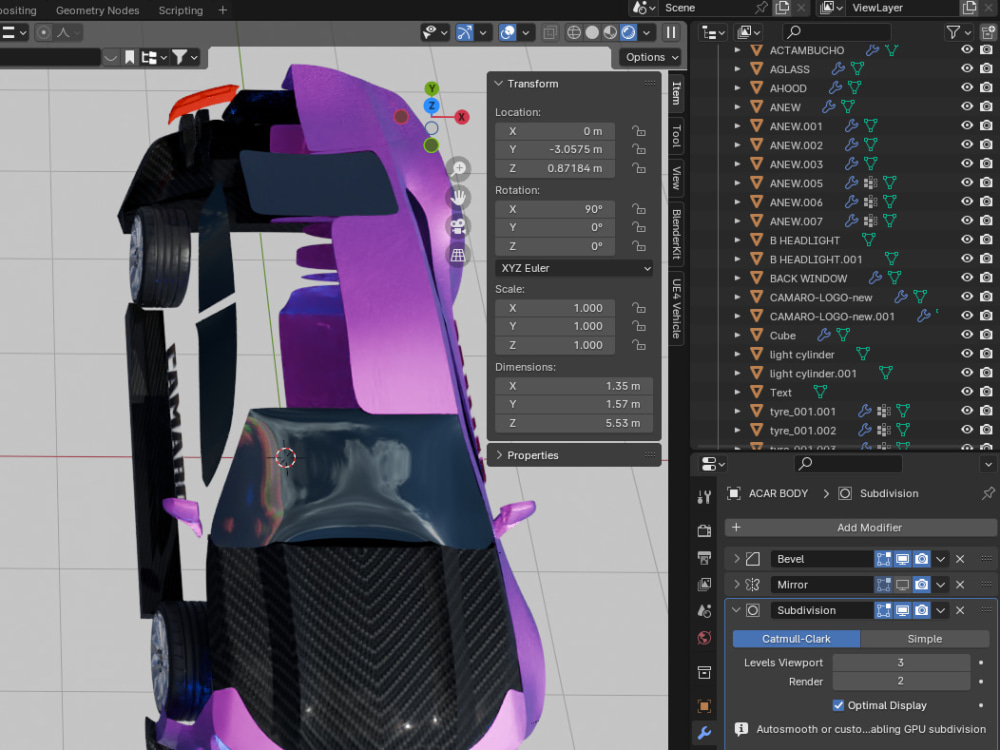Expand the Mirror modifier panel
Viewport: 1000px width, 750px height.
tap(737, 585)
